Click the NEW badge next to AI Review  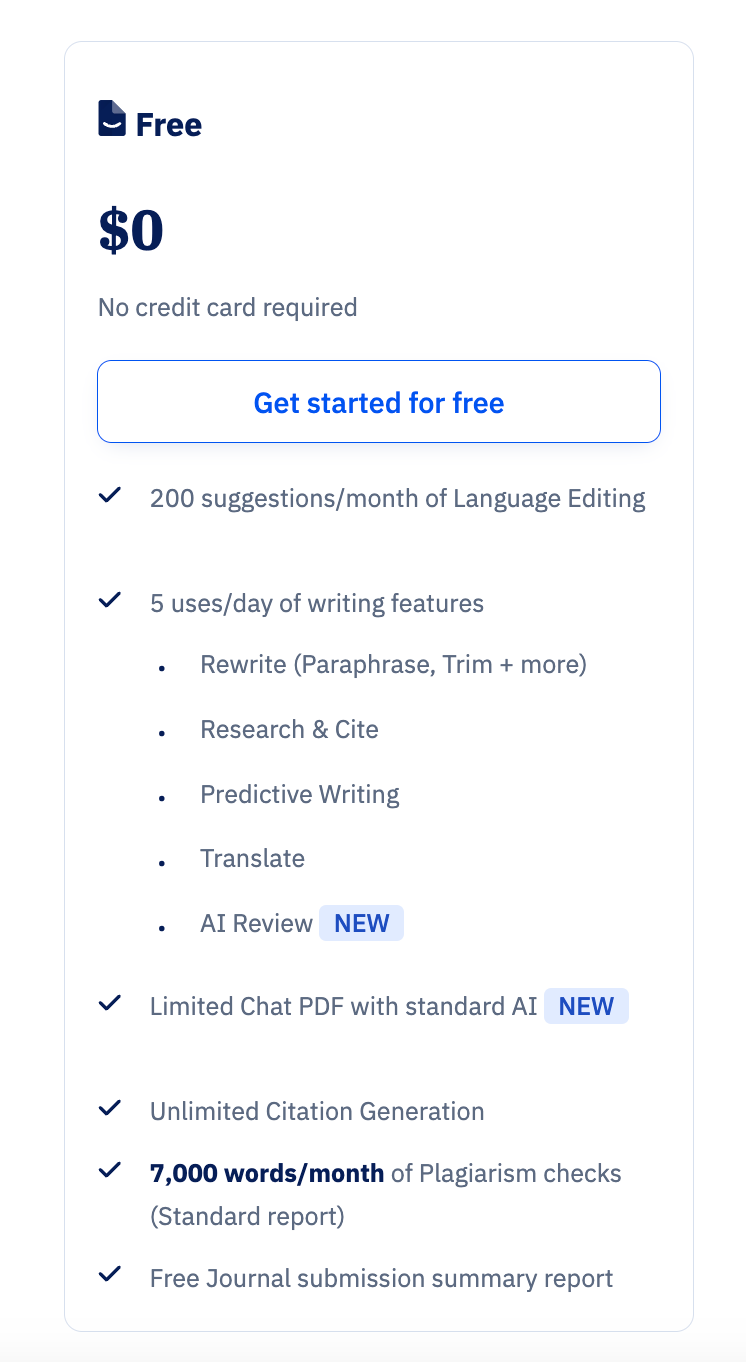point(361,923)
